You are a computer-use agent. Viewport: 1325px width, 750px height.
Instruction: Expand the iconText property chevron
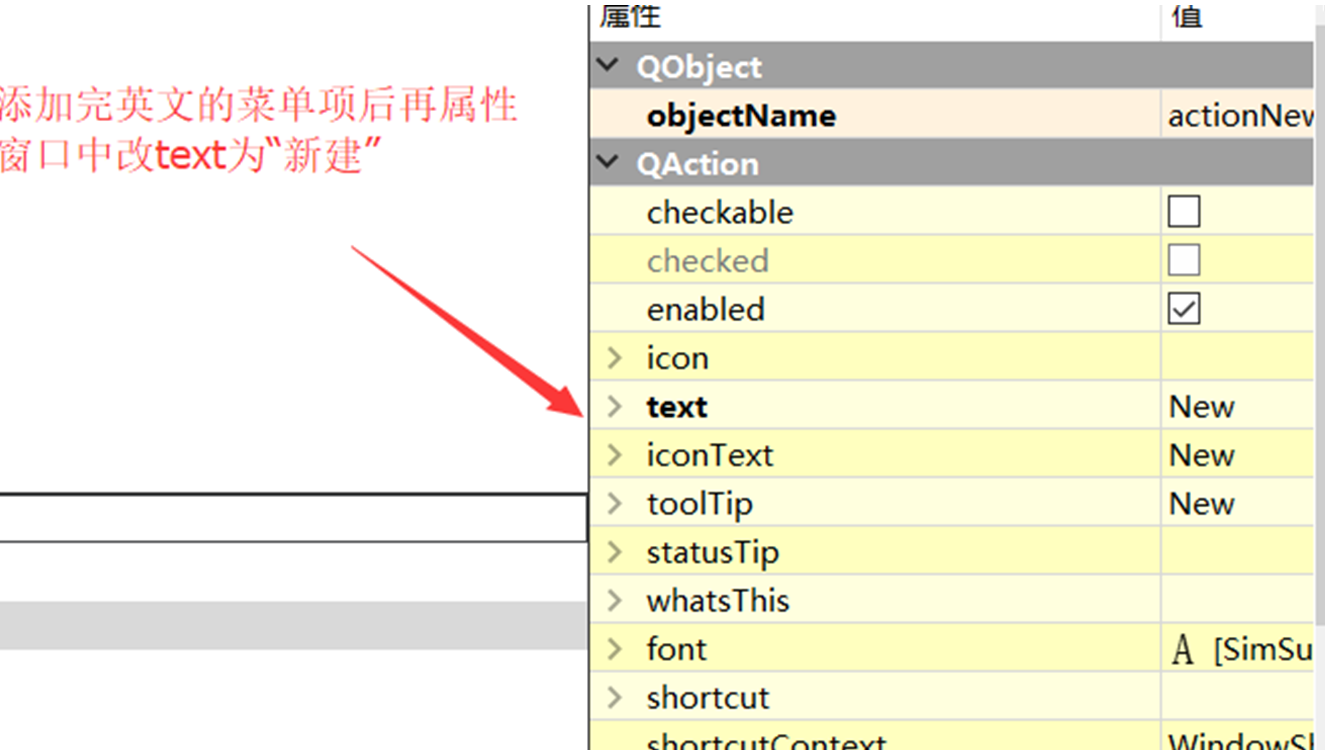[615, 455]
